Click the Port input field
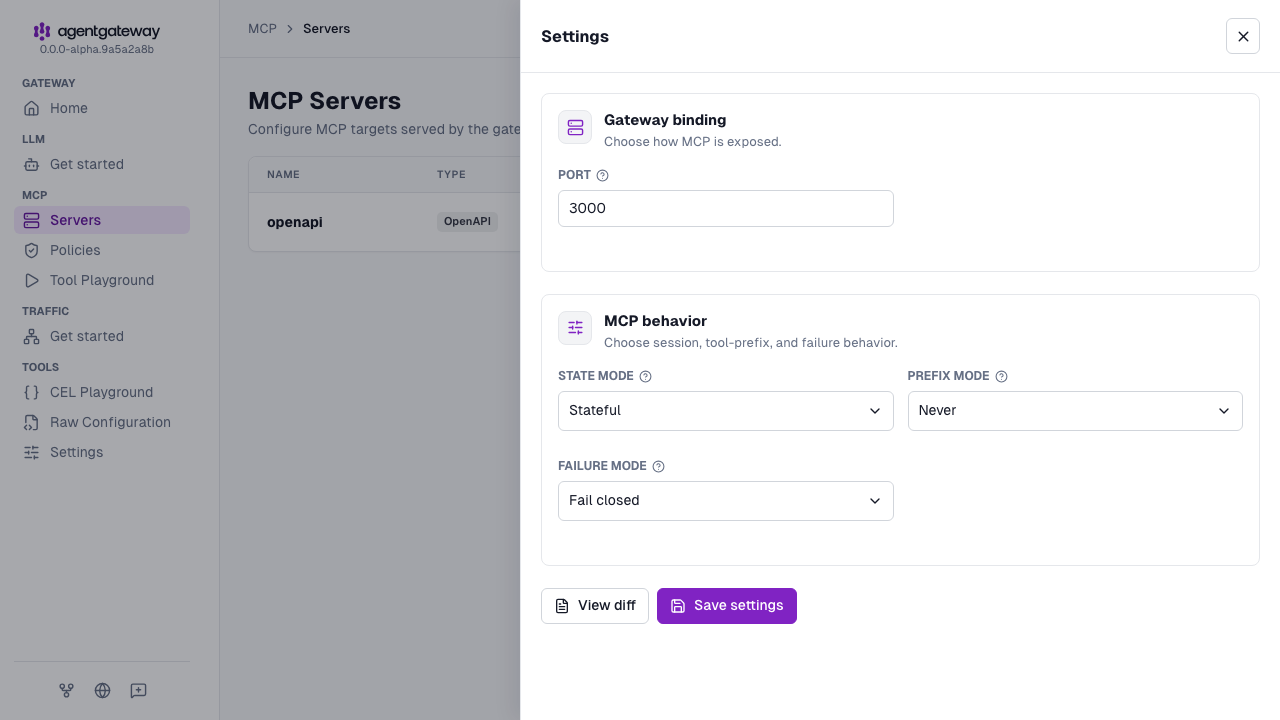 coord(726,209)
